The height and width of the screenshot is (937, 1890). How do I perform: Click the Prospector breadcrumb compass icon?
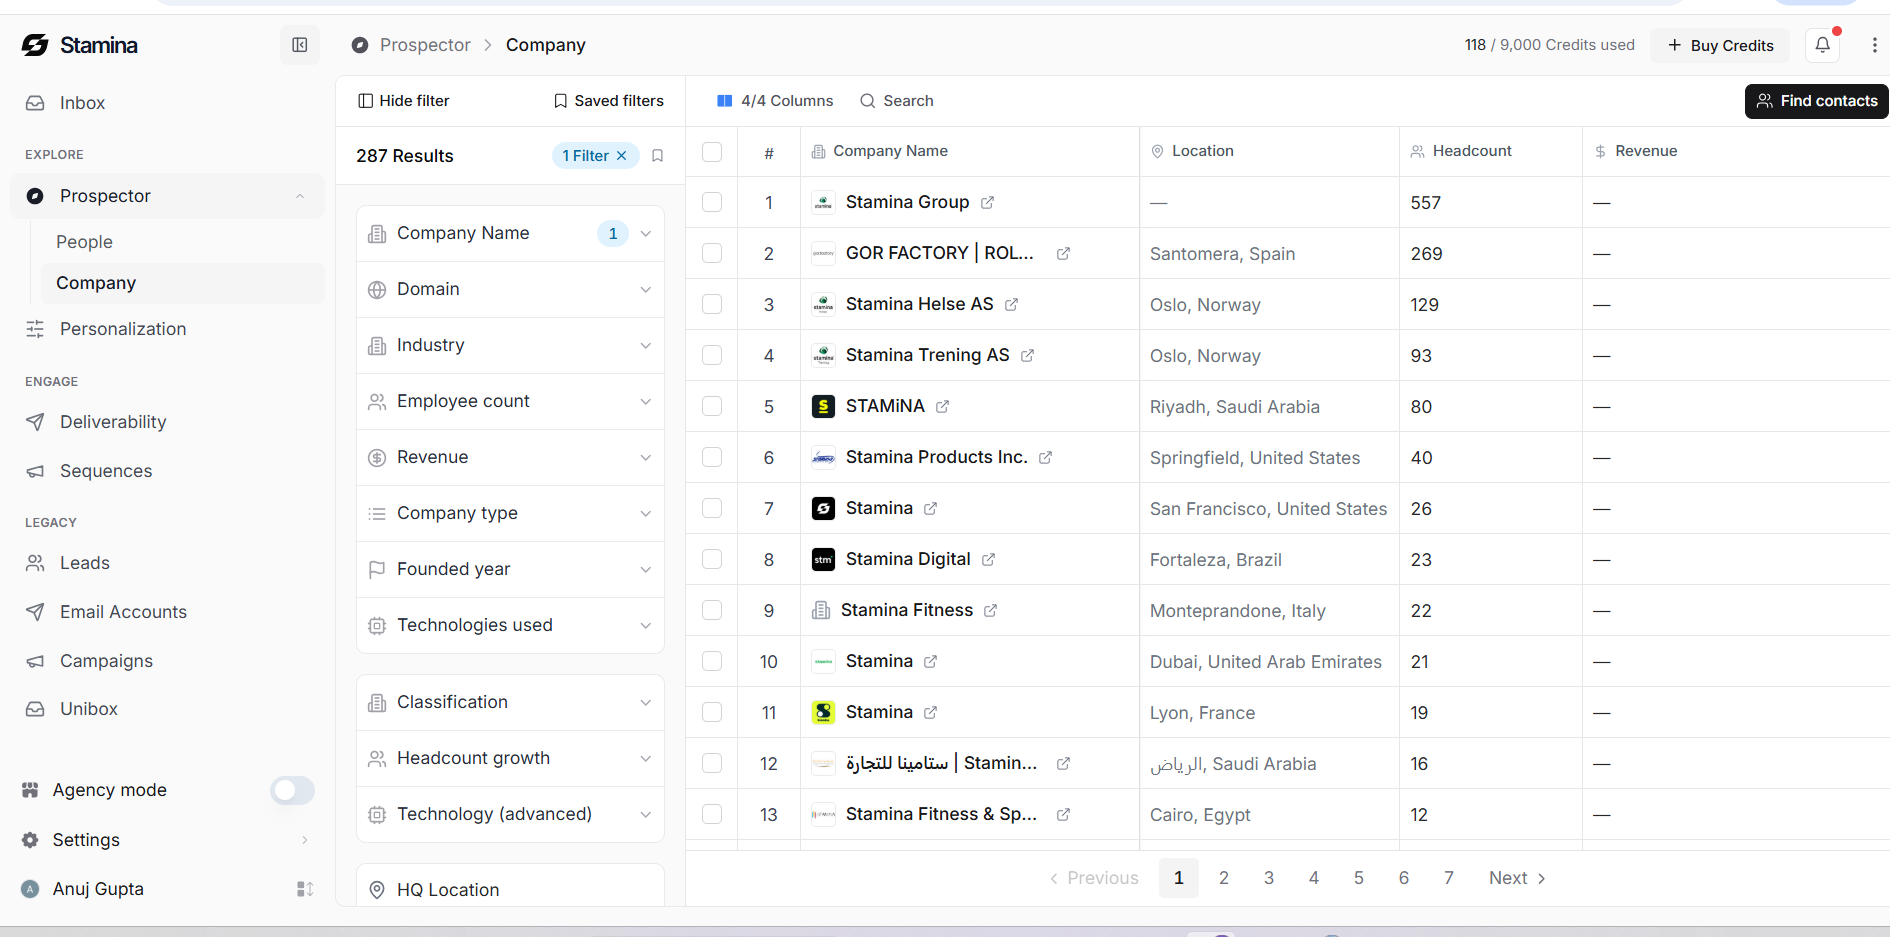point(360,45)
